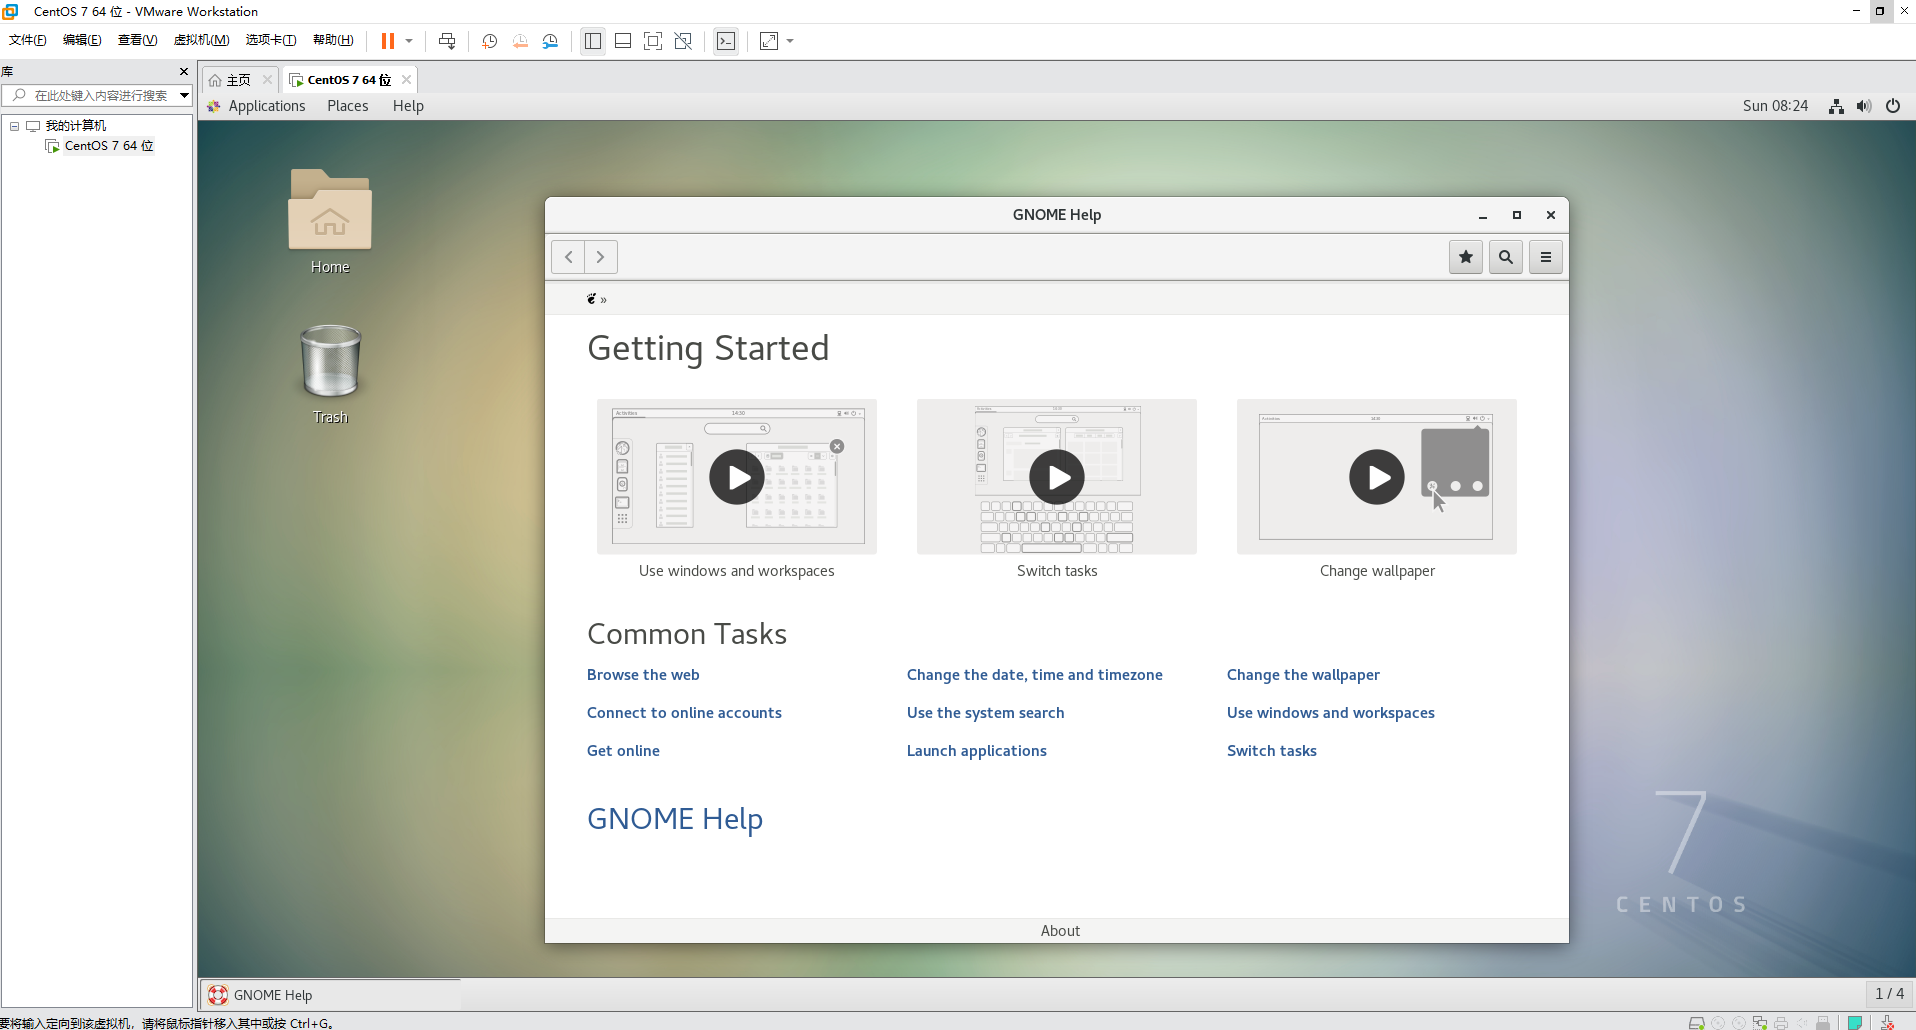
Task: Open the 文件(F) menu
Action: pyautogui.click(x=28, y=40)
